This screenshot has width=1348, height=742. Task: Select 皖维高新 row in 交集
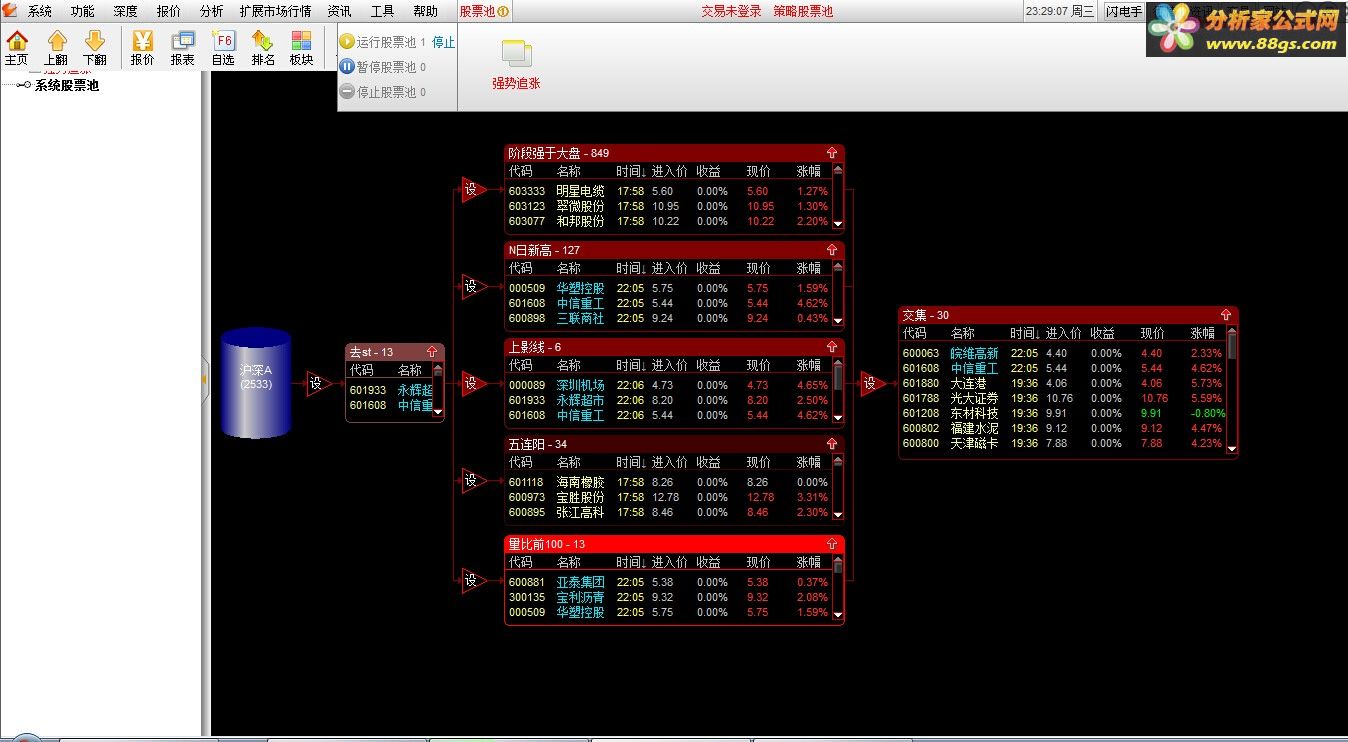(1063, 353)
